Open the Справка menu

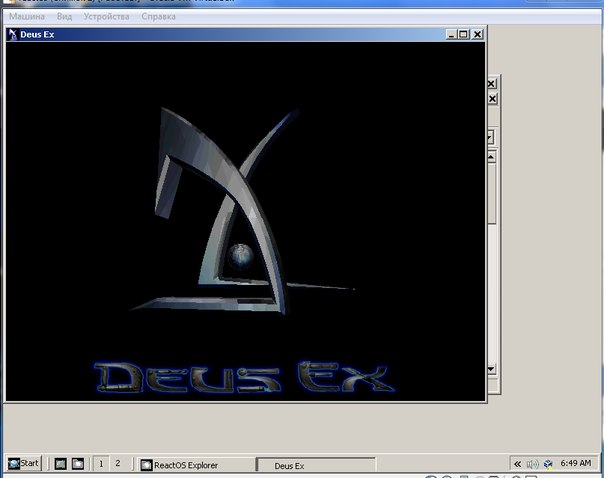[158, 17]
